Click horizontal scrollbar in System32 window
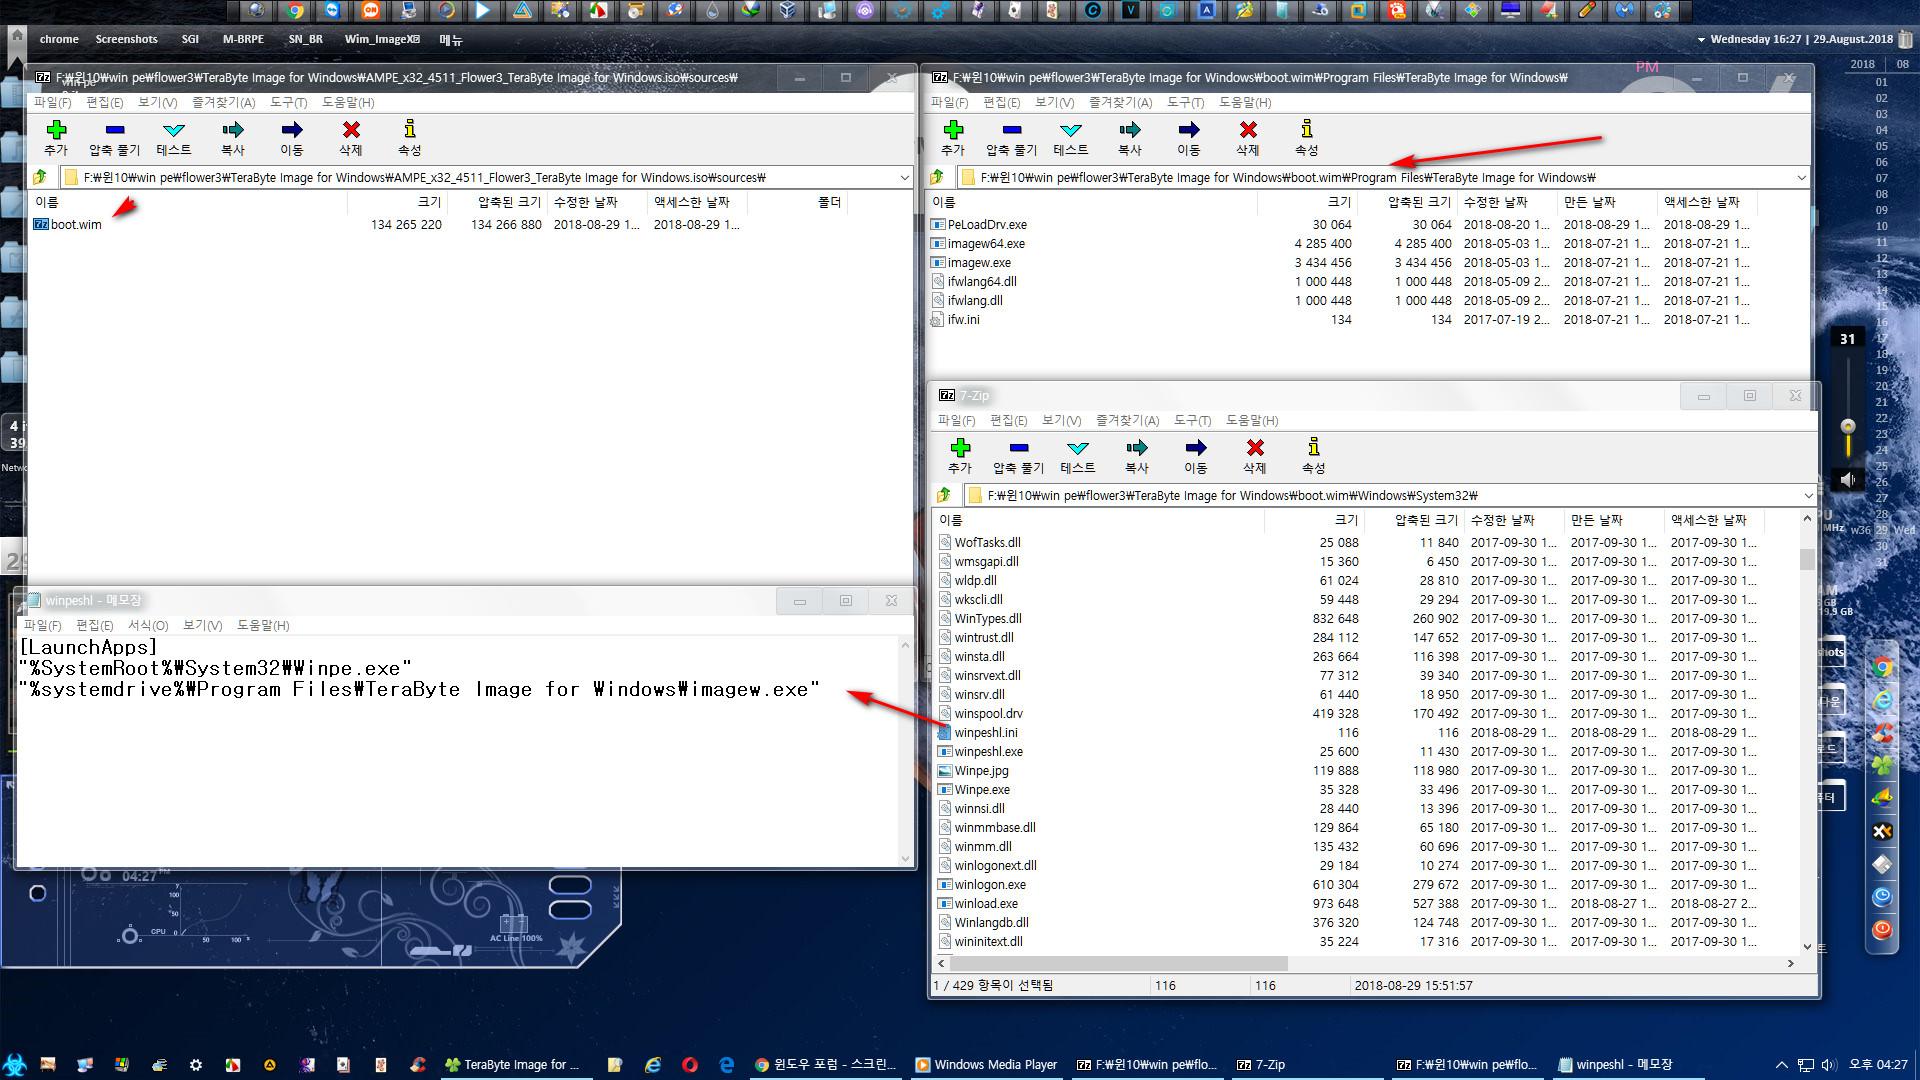This screenshot has width=1920, height=1080. (x=1119, y=963)
